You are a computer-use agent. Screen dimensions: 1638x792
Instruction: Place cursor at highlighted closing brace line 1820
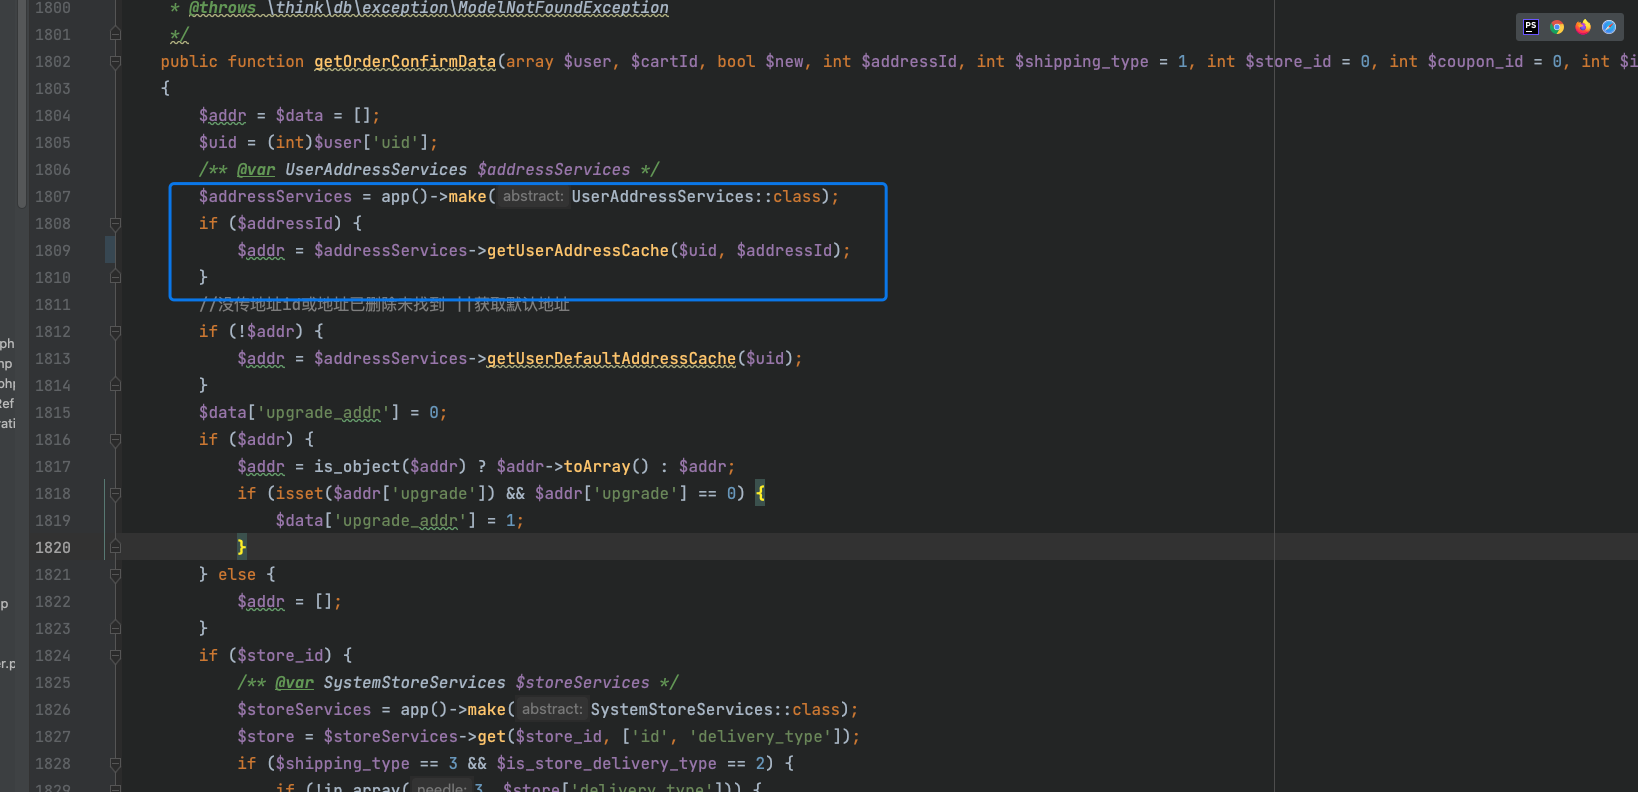coord(241,547)
